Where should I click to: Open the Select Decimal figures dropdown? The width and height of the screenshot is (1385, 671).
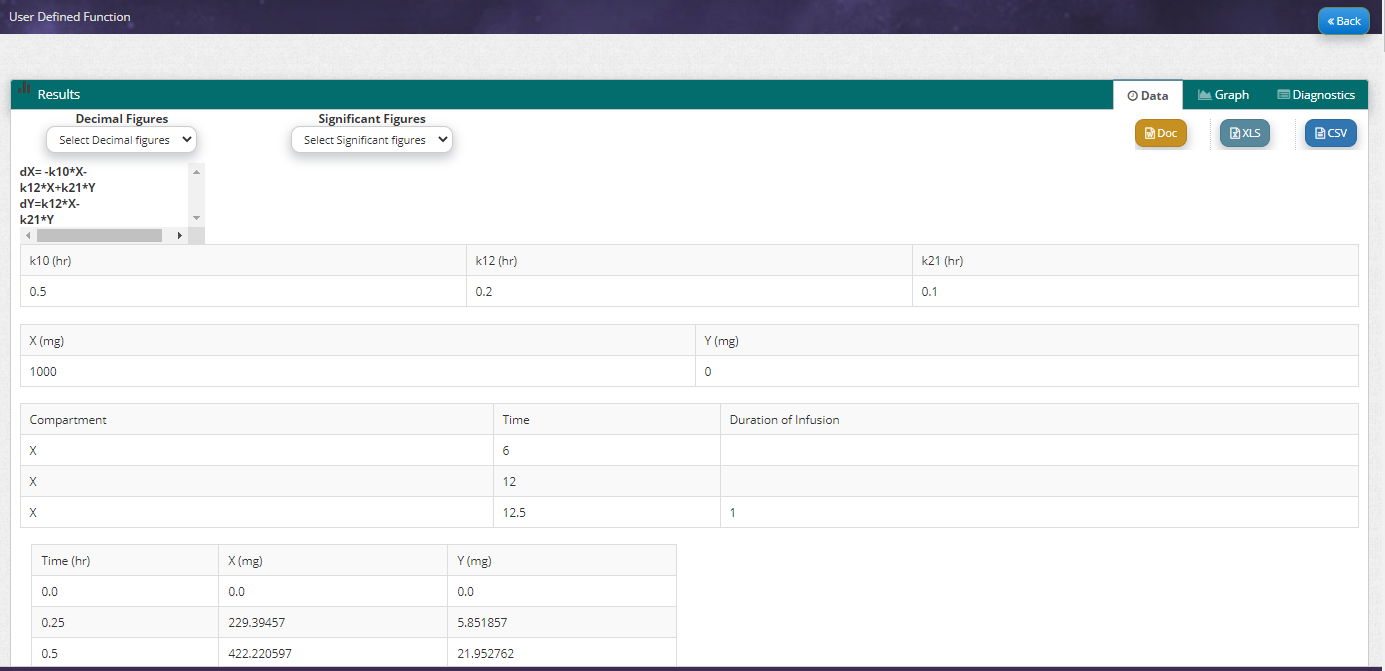tap(122, 140)
